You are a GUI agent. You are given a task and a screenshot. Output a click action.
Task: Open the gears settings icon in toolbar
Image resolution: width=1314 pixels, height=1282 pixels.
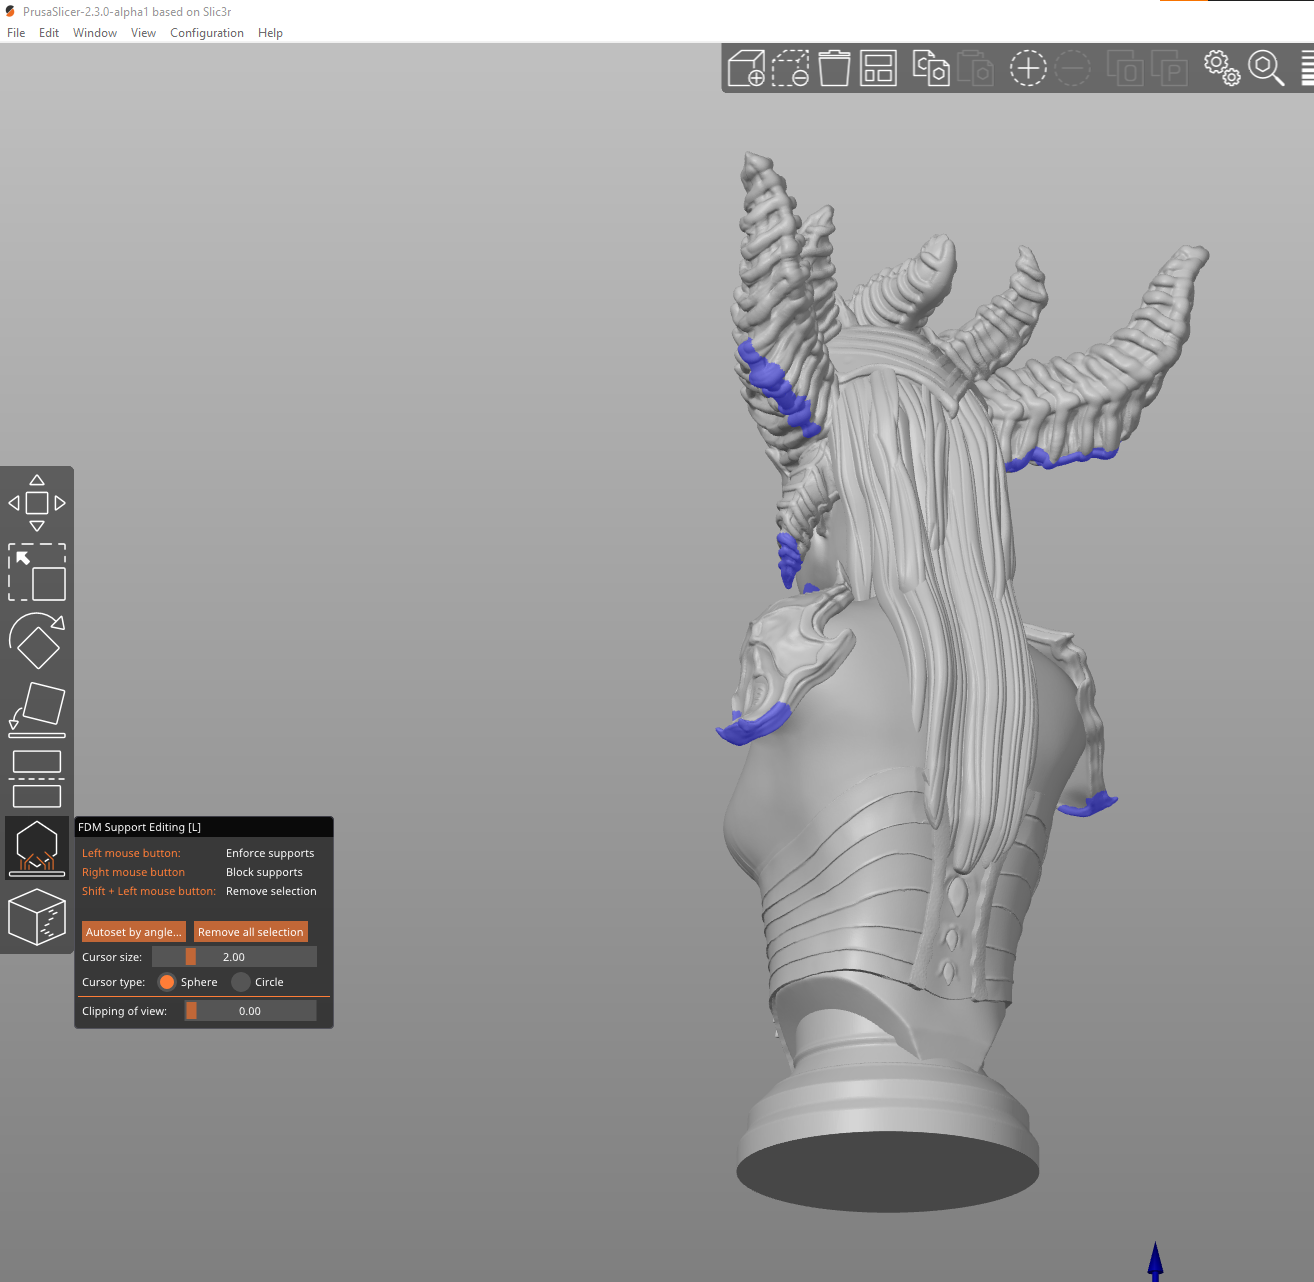coord(1222,68)
